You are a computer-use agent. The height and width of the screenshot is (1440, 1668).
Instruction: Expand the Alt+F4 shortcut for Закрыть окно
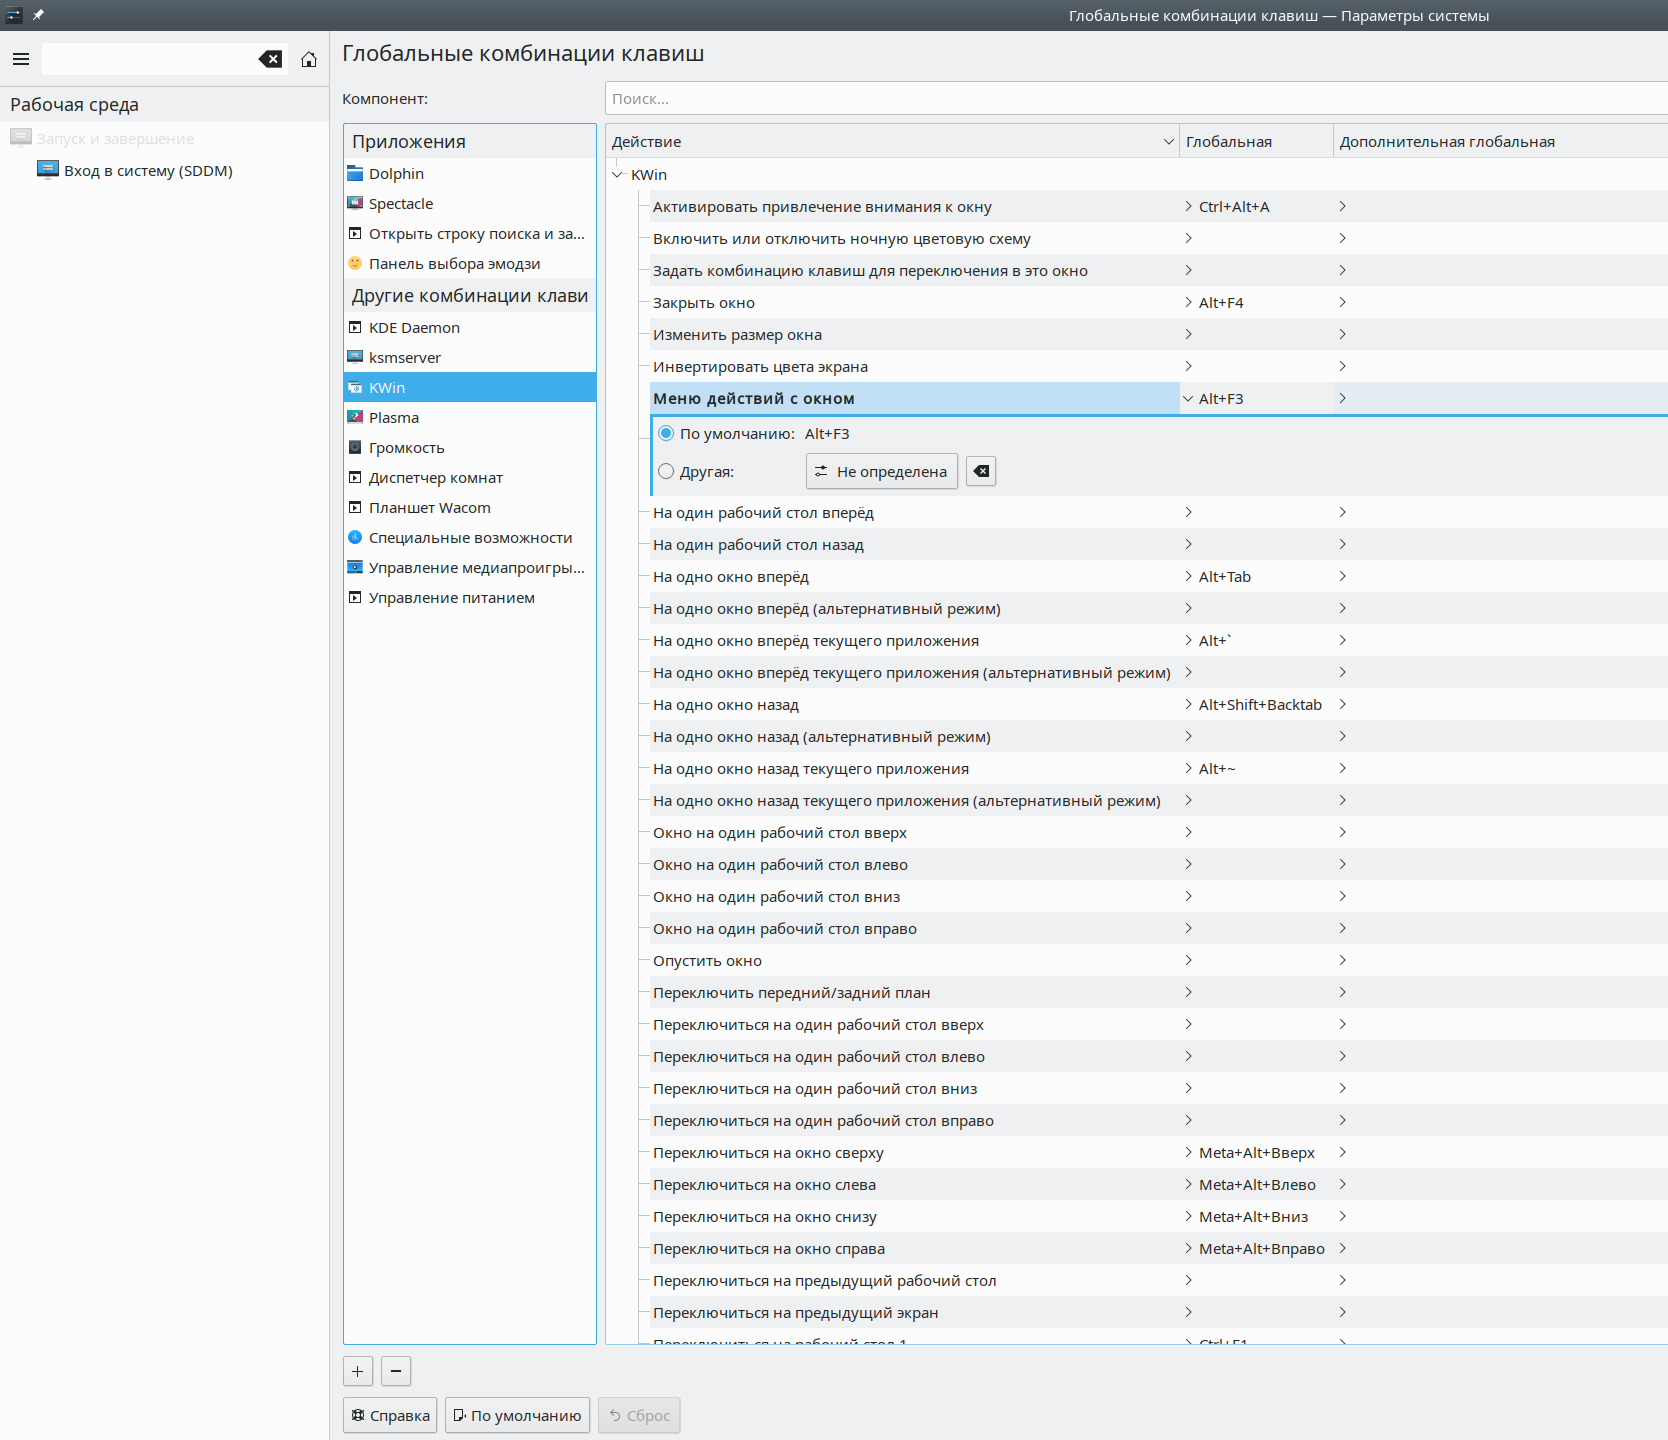pos(1188,302)
